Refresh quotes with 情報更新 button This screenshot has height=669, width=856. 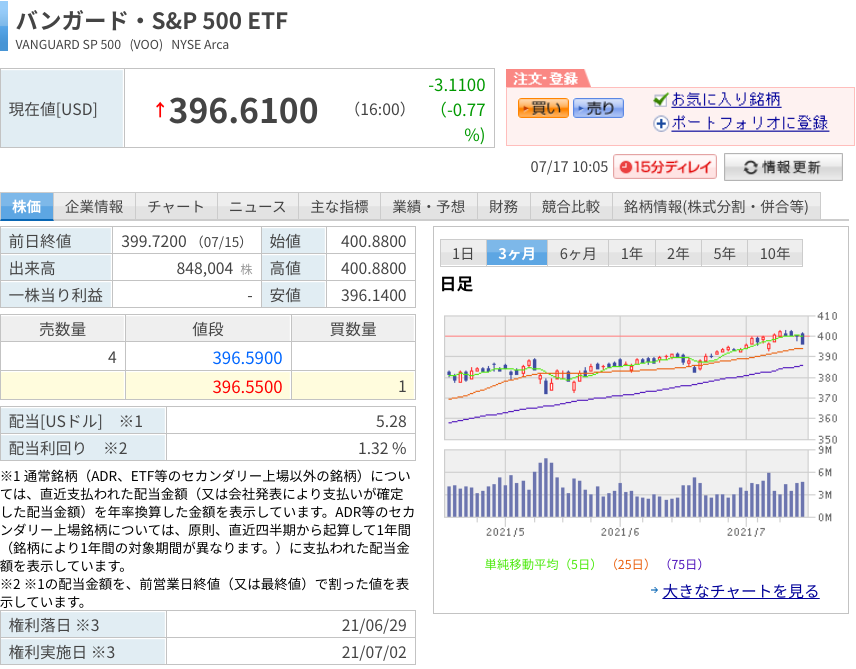pyautogui.click(x=783, y=167)
